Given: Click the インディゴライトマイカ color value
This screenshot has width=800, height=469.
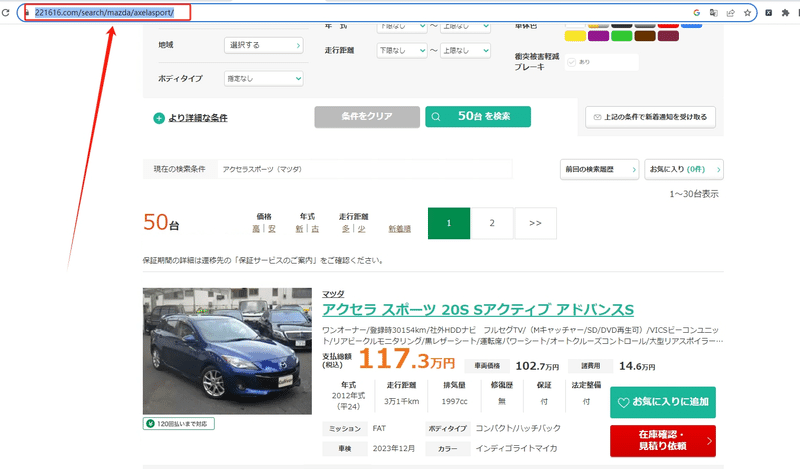Looking at the screenshot, I should 516,449.
